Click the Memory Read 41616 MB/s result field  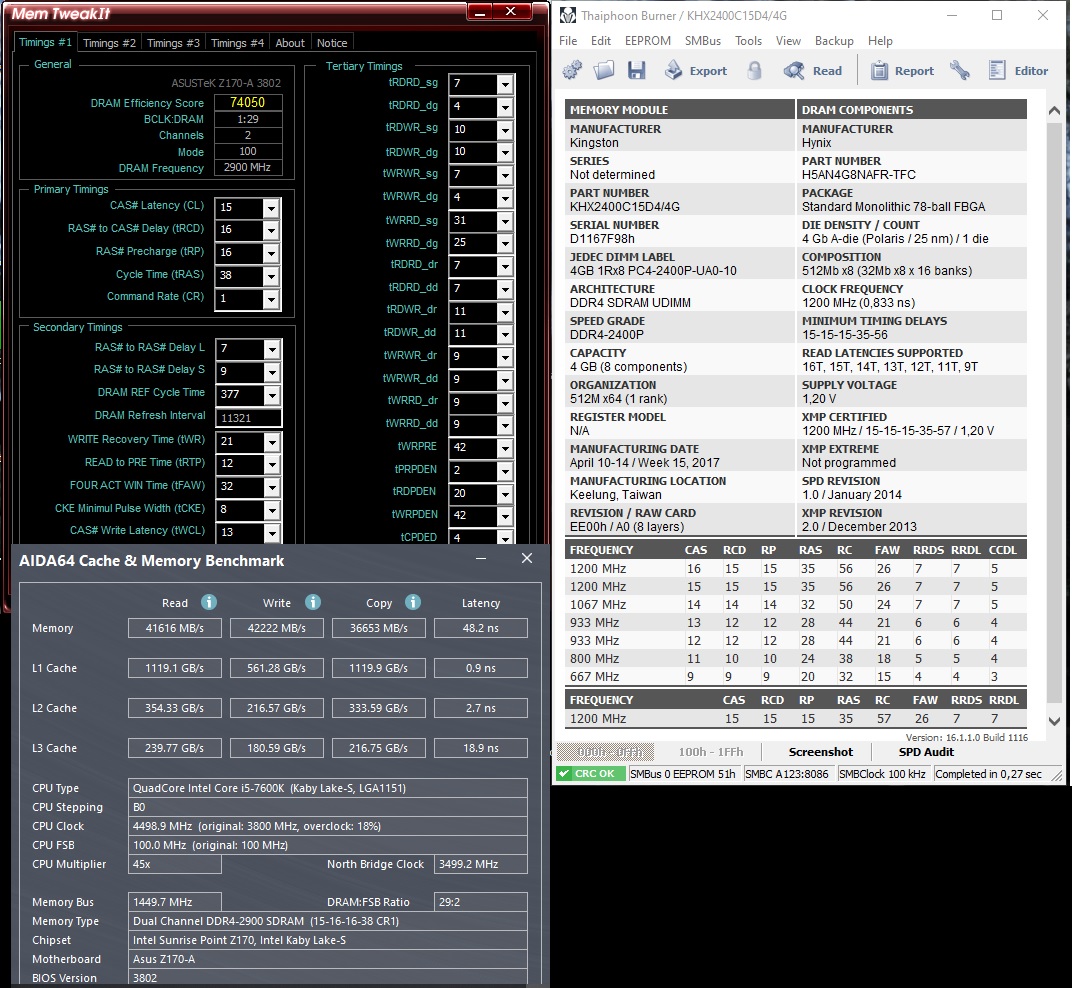click(x=174, y=628)
